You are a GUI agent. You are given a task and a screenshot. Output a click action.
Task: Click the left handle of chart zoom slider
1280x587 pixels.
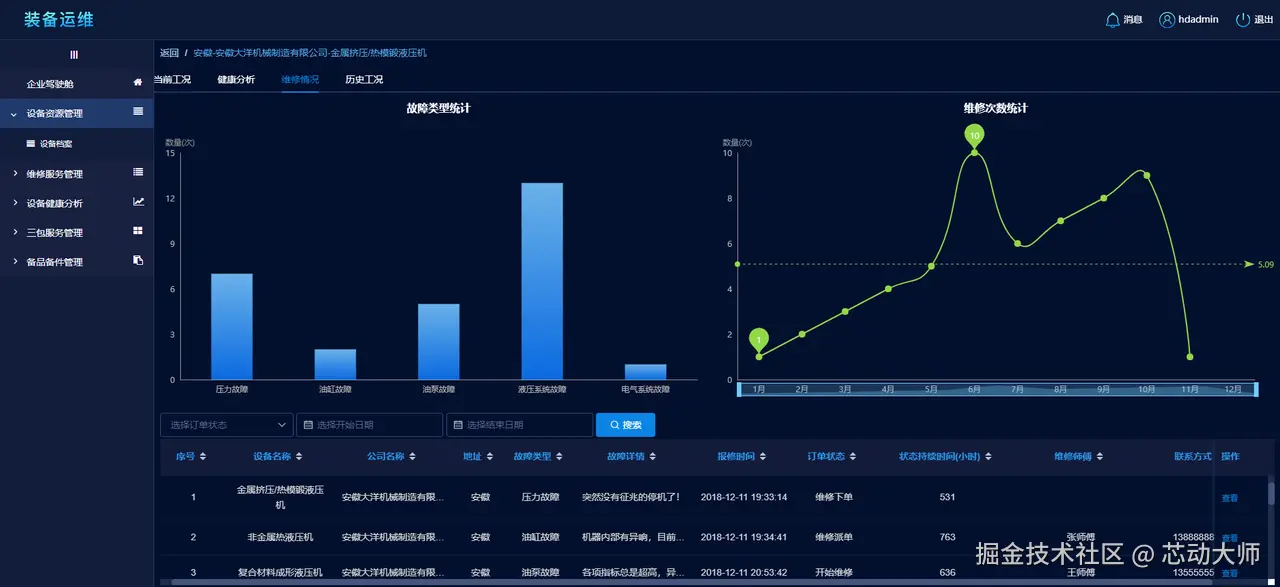739,389
